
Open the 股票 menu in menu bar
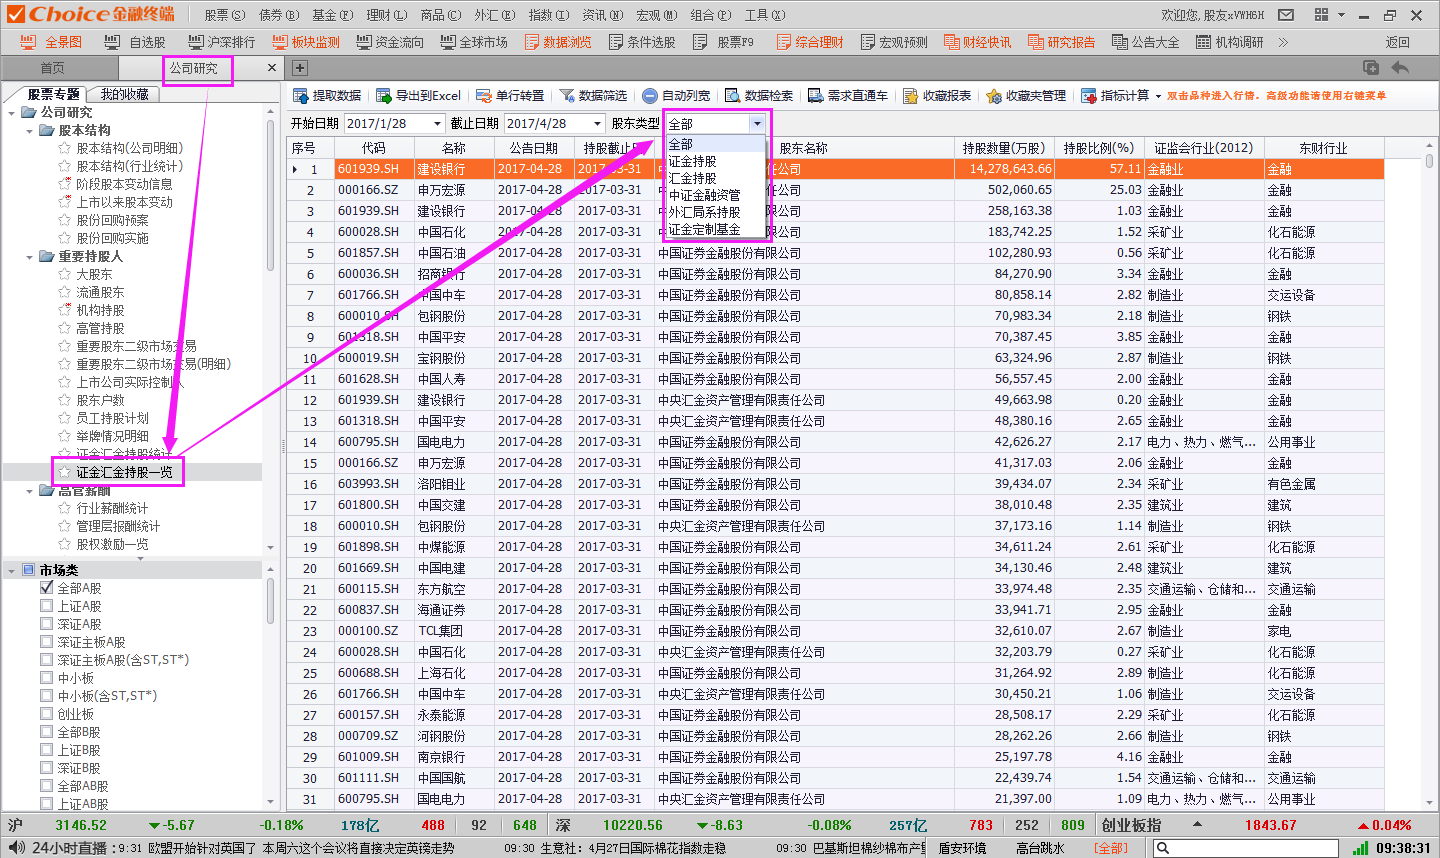tap(224, 15)
